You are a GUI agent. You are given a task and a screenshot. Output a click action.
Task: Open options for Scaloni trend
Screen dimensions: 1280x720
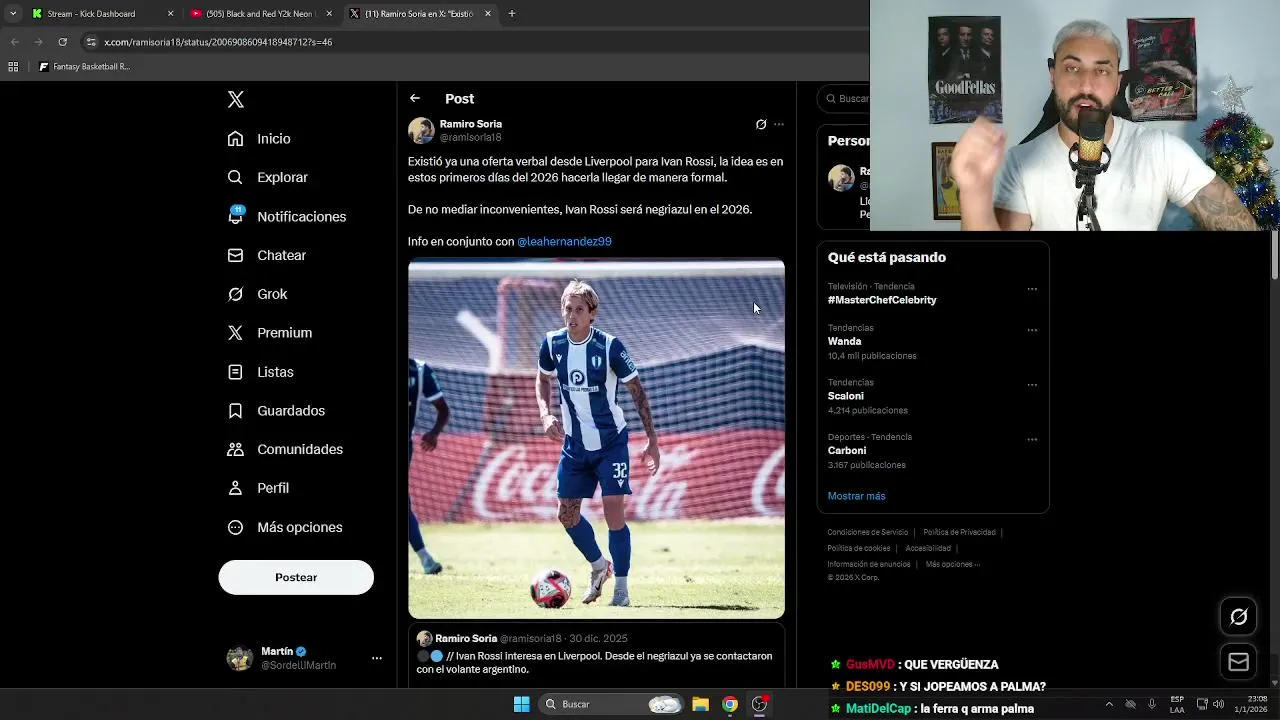1032,385
